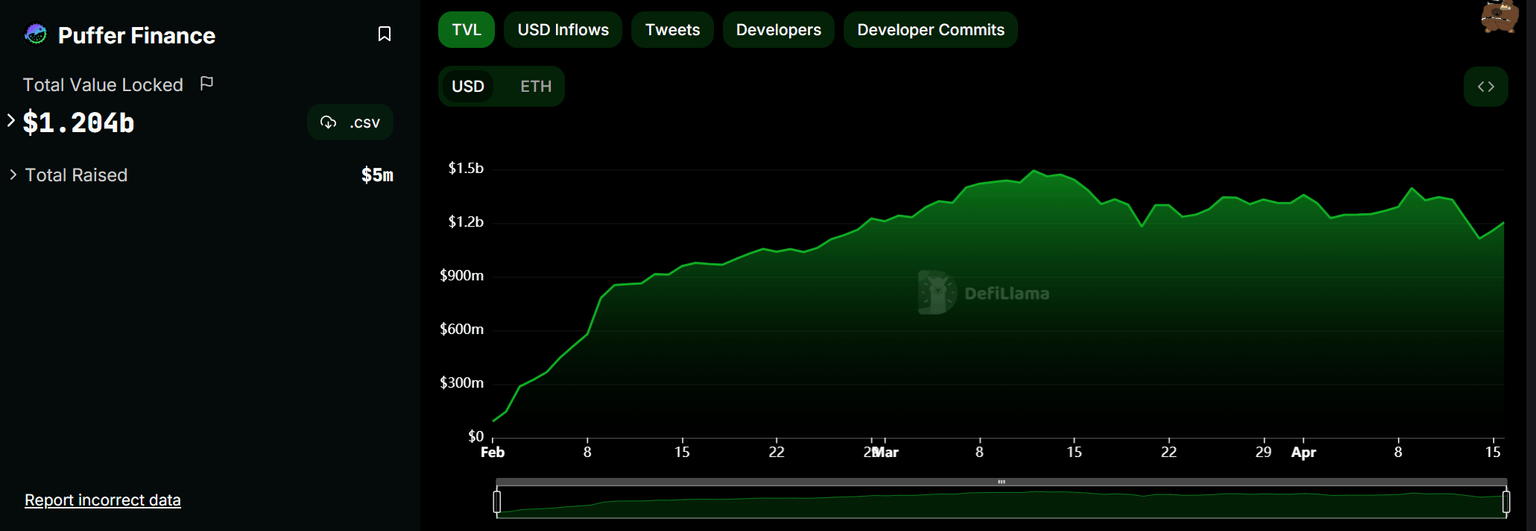Toggle the Developers chart series
The image size is (1536, 531).
(x=778, y=30)
